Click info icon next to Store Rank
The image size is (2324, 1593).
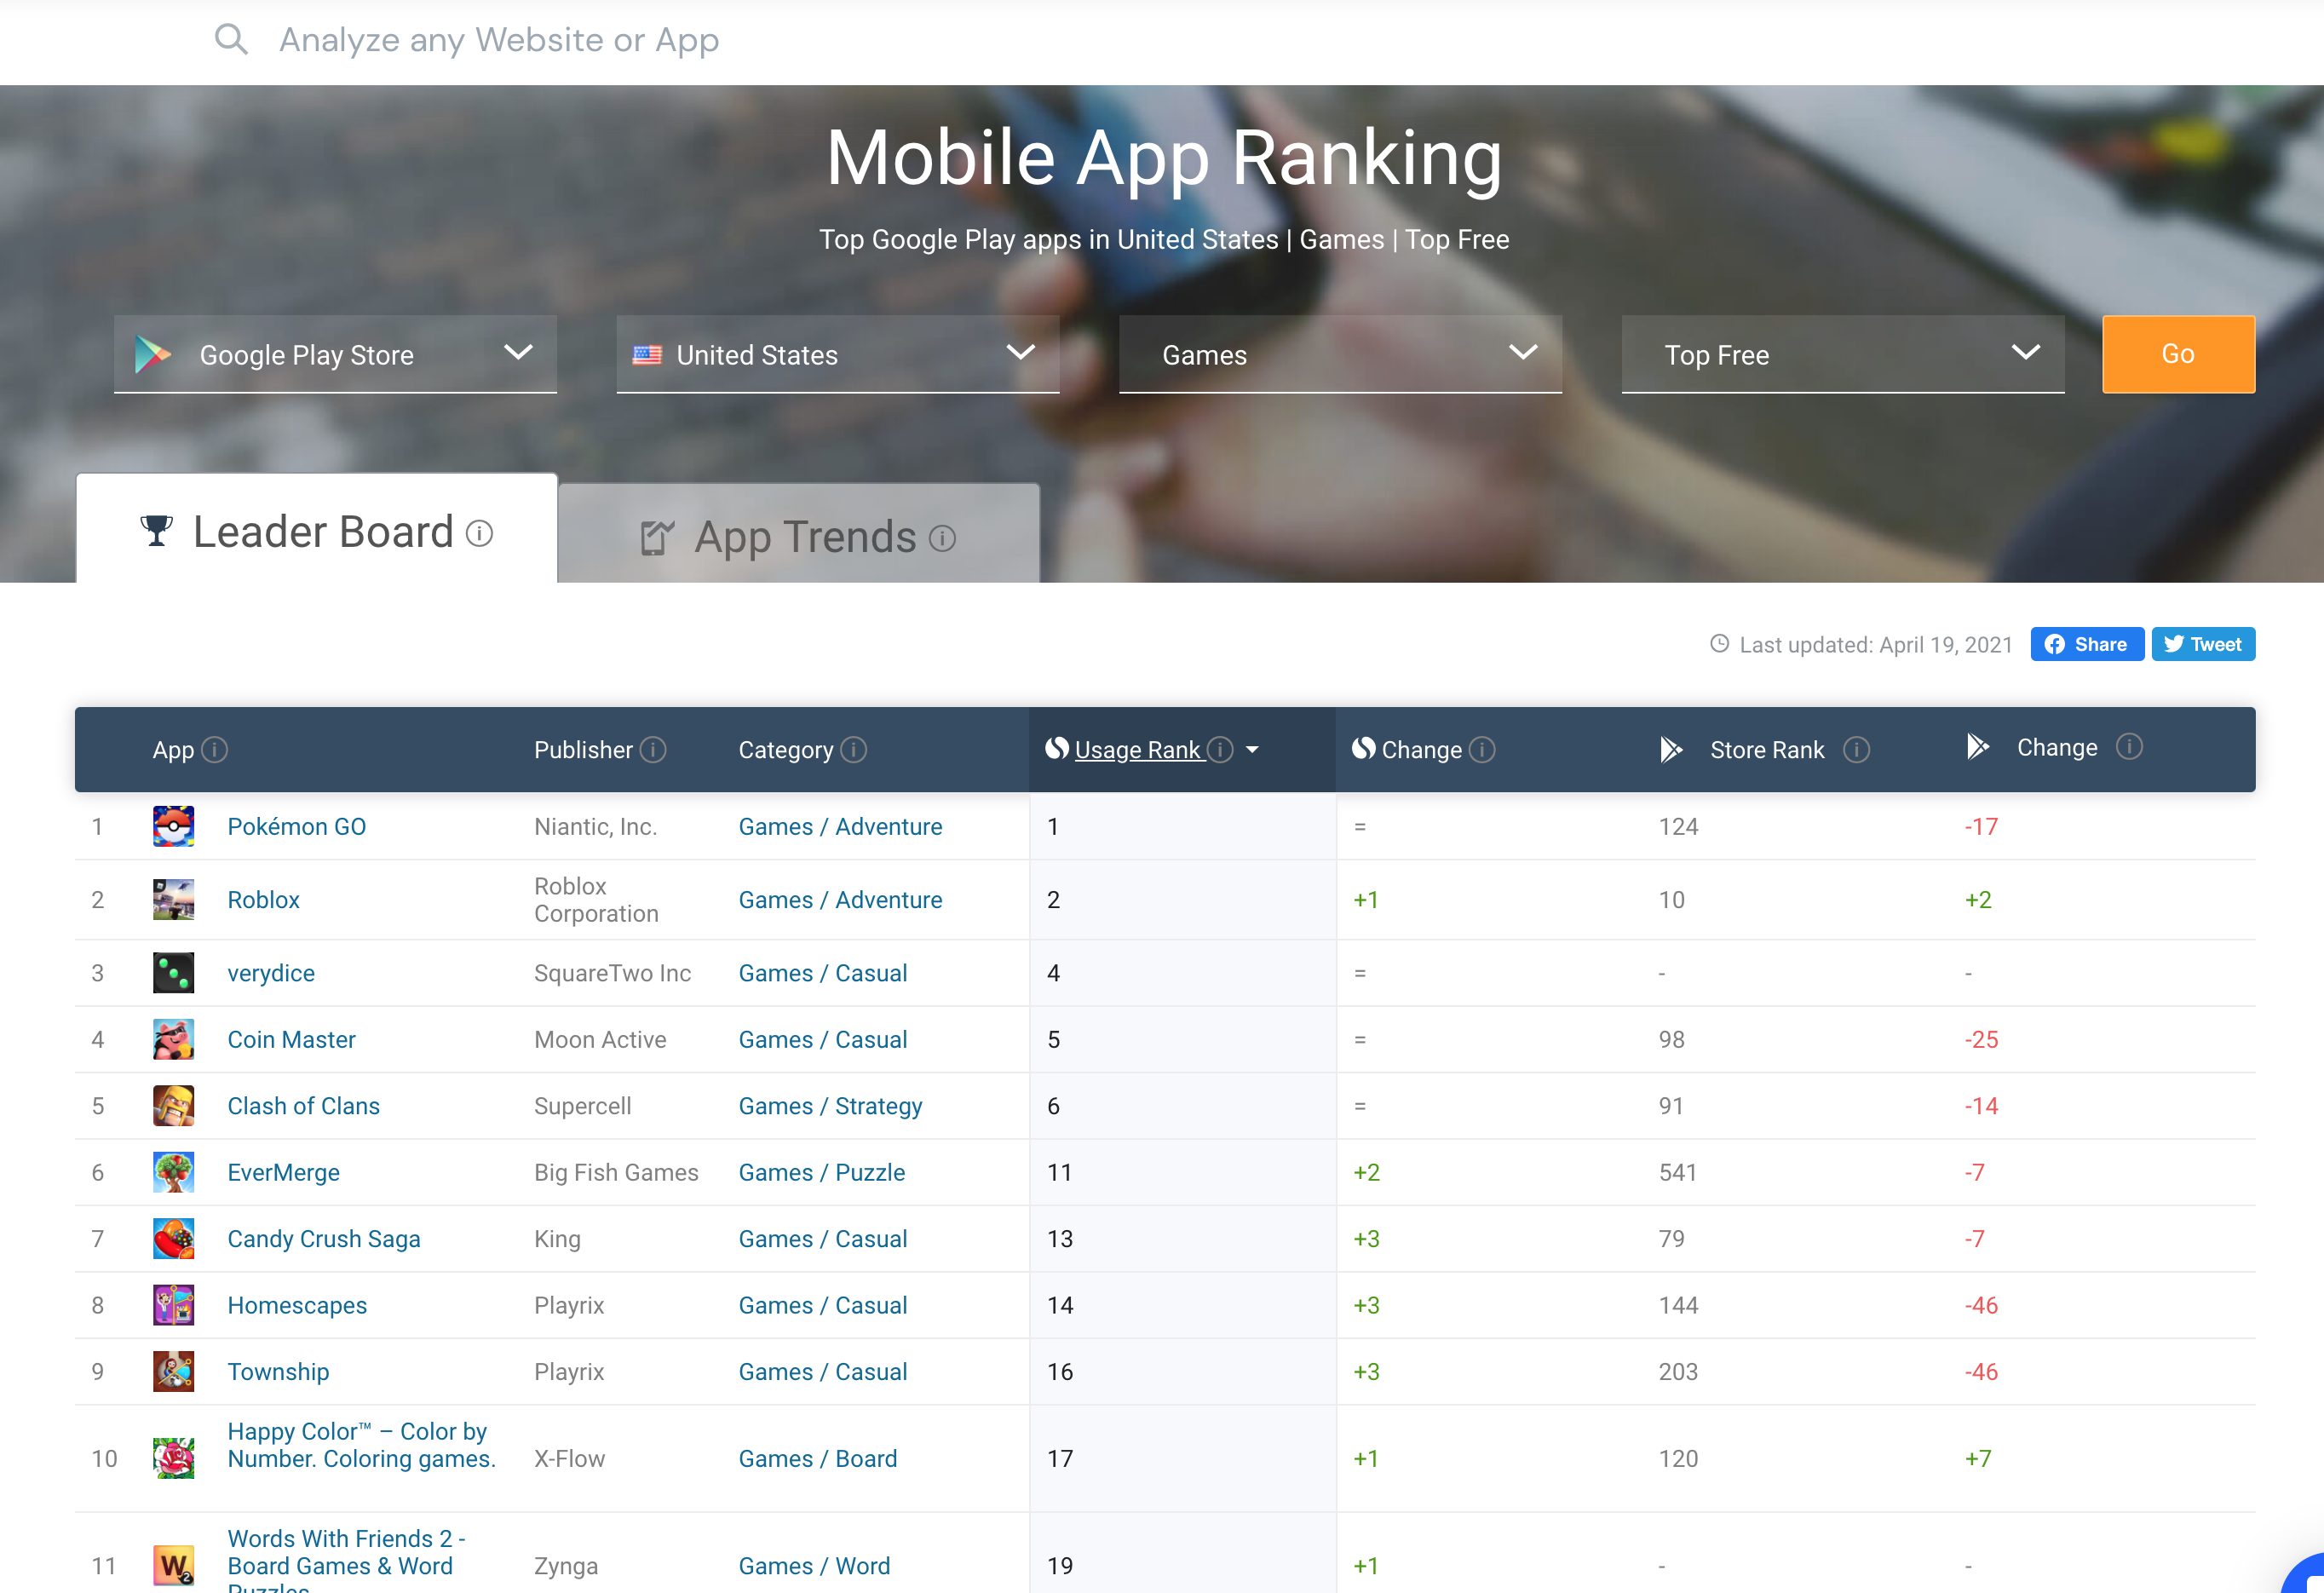[1856, 749]
